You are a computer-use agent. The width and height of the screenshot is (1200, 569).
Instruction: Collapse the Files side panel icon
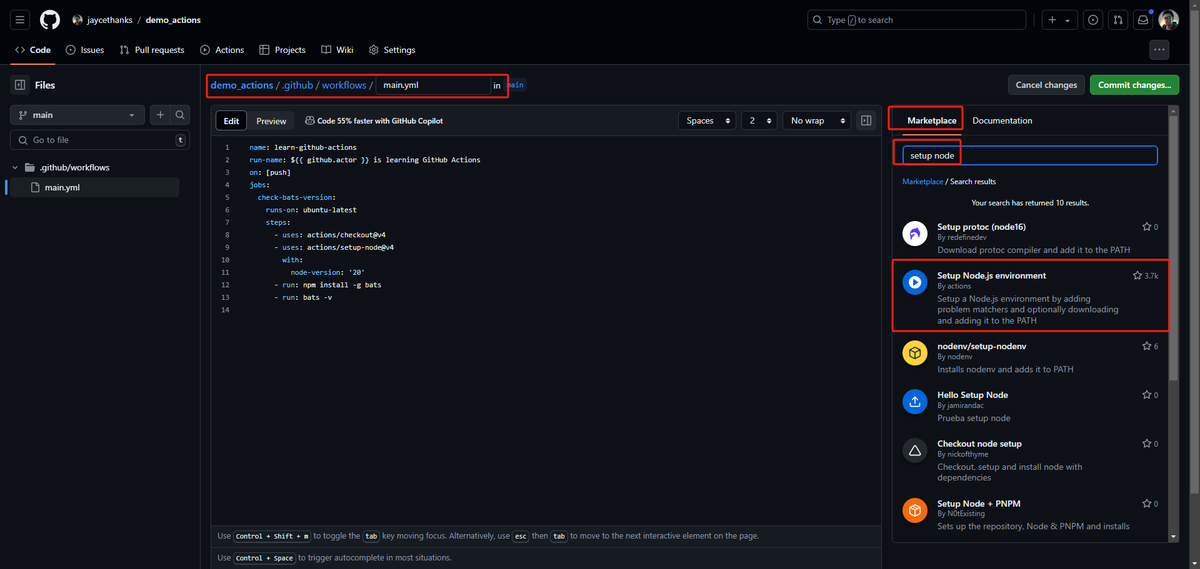(x=19, y=85)
